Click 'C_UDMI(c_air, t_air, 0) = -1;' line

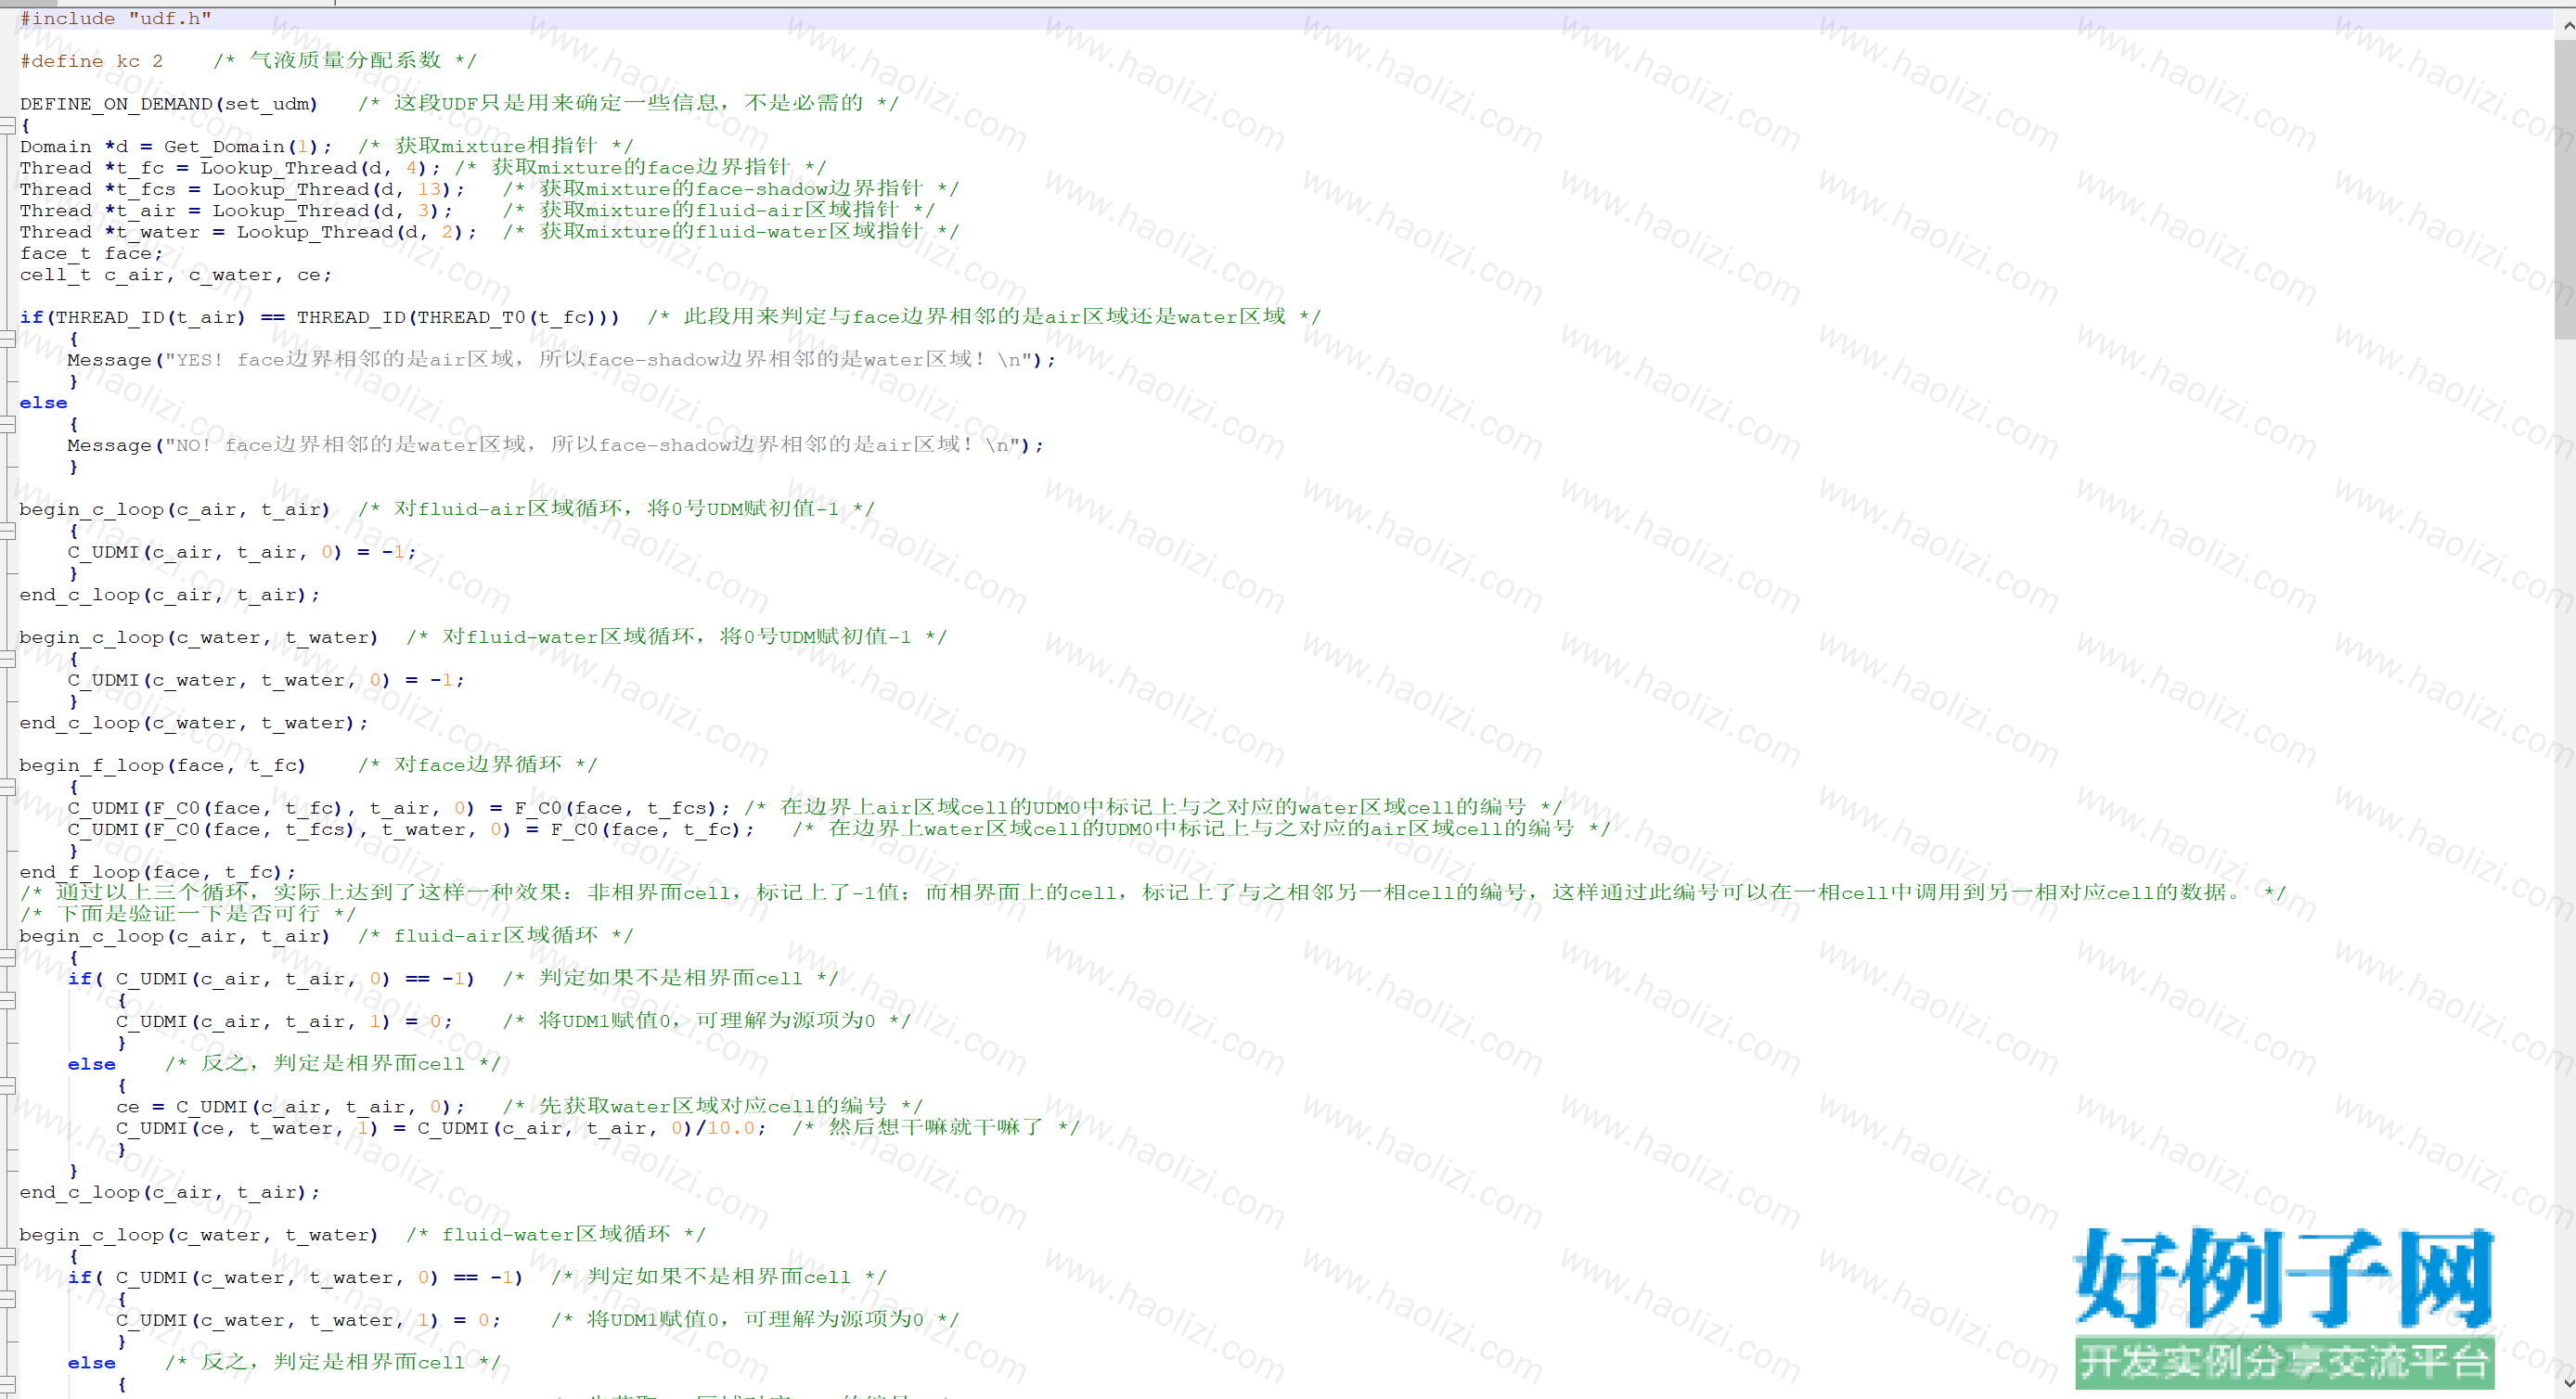[241, 552]
